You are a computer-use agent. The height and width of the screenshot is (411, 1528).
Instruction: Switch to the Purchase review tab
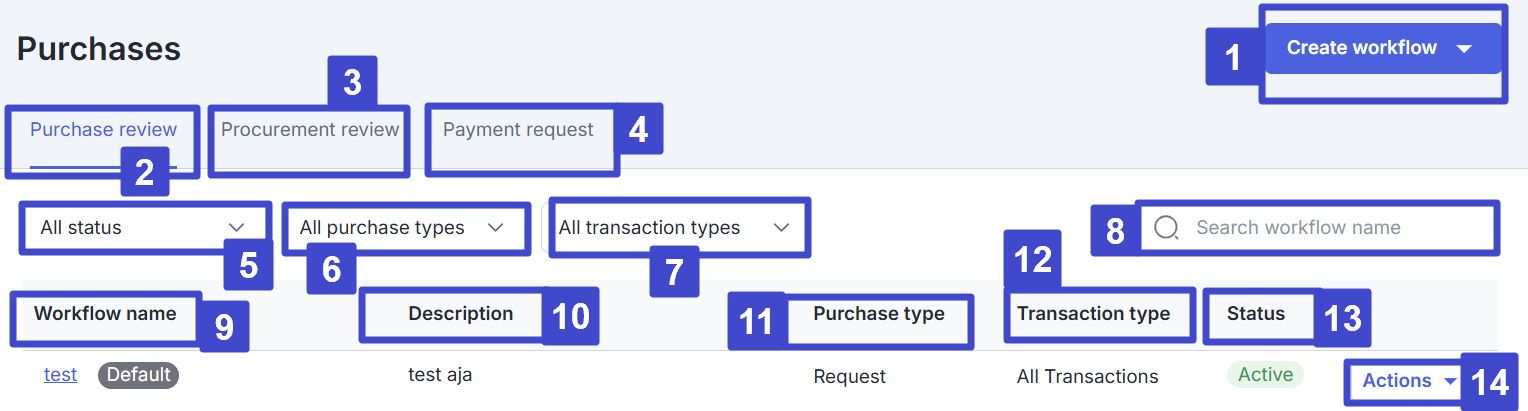coord(103,130)
